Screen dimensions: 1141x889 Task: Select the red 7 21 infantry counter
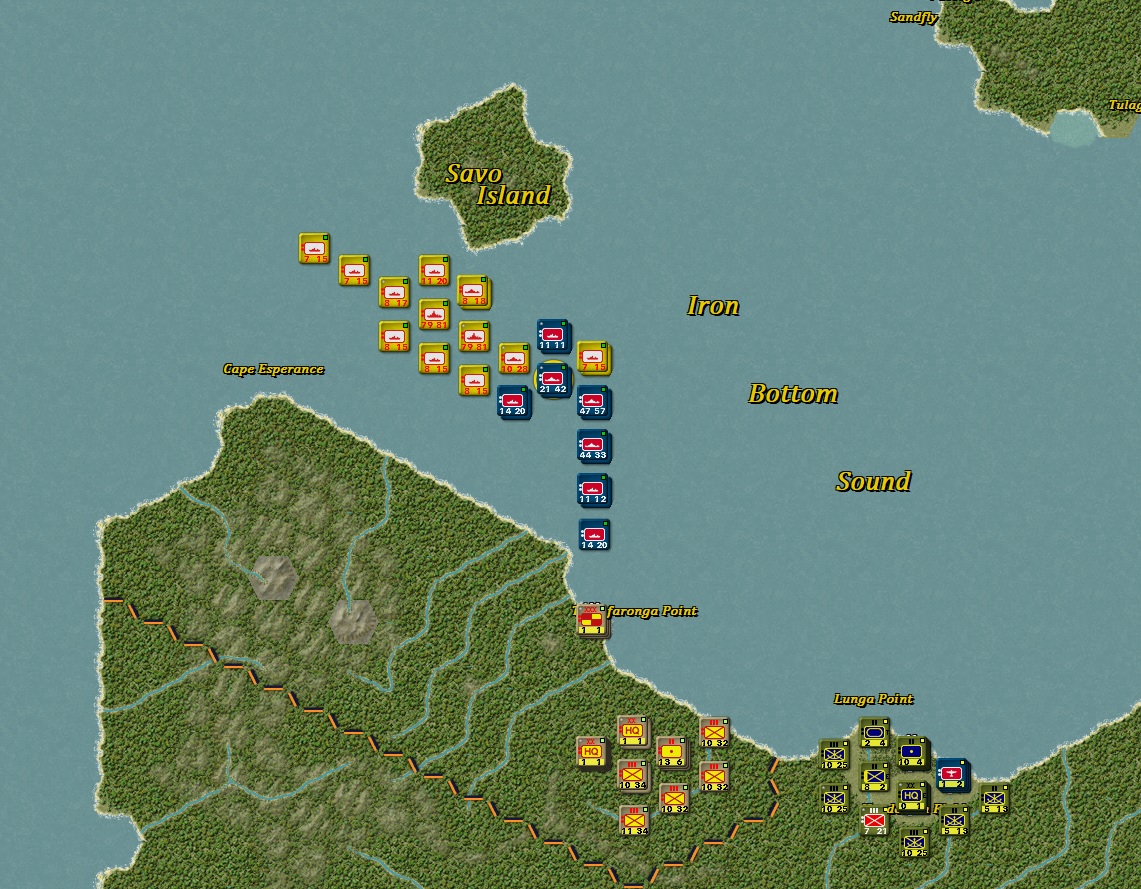coord(874,820)
